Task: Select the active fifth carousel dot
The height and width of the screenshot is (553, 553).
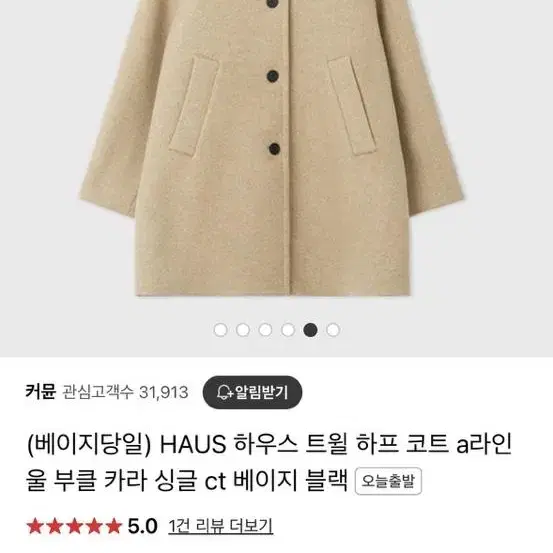Action: point(310,330)
